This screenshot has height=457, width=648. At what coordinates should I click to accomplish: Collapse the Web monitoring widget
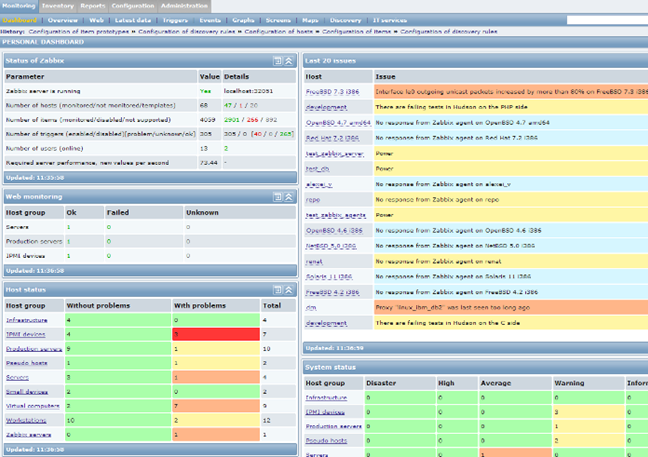[289, 197]
